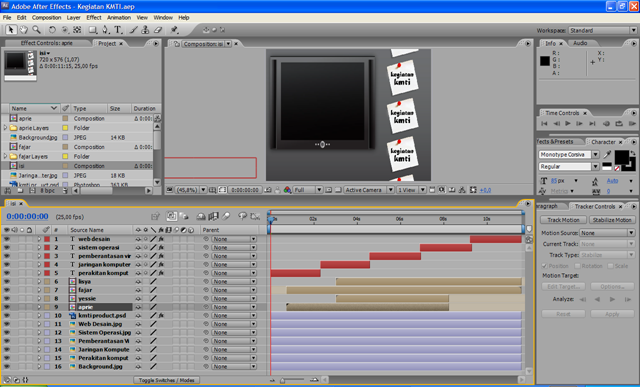Viewport: 640px width, 387px height.
Task: Select the Clone Stamp tool
Action: coord(145,30)
